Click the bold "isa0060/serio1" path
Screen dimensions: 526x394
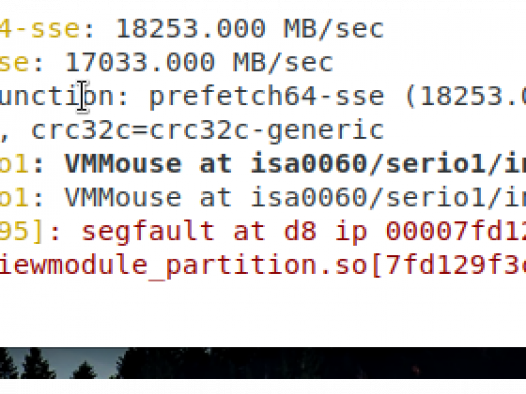(x=367, y=164)
